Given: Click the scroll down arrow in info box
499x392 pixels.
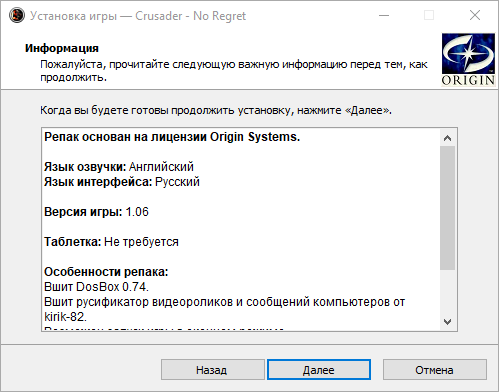Looking at the screenshot, I should [447, 322].
